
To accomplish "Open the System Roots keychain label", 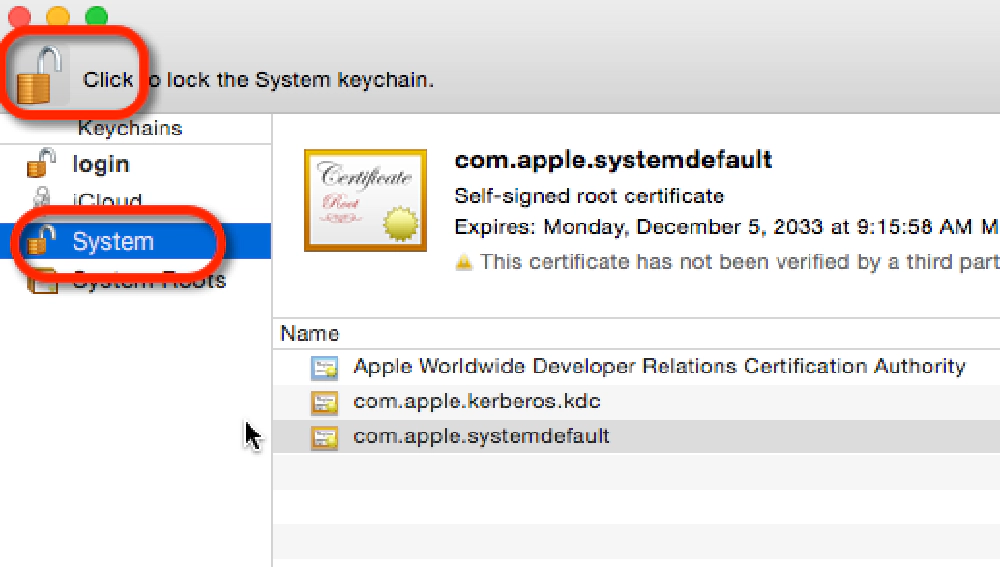I will [x=150, y=281].
